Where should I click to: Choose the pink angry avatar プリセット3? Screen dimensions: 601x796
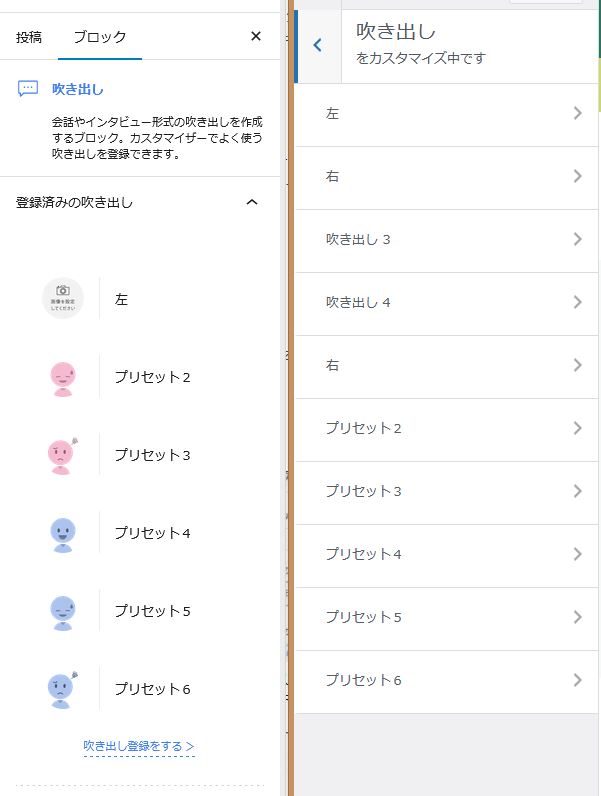tap(63, 455)
